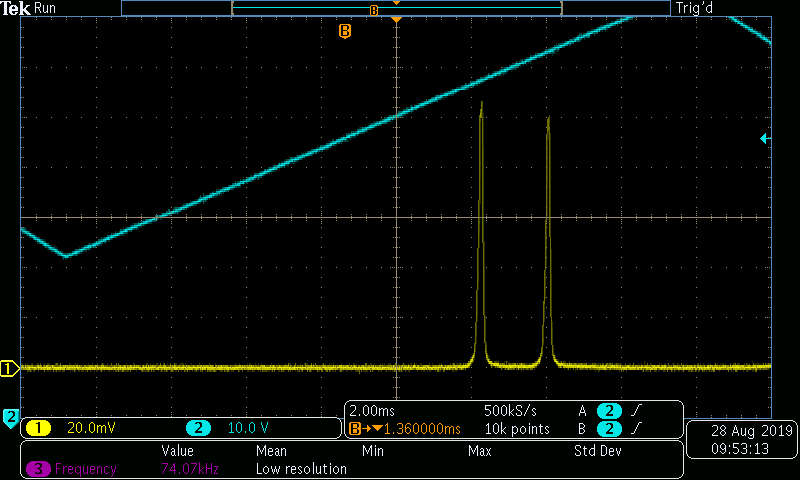
Task: Click the Min column header
Action: point(372,451)
